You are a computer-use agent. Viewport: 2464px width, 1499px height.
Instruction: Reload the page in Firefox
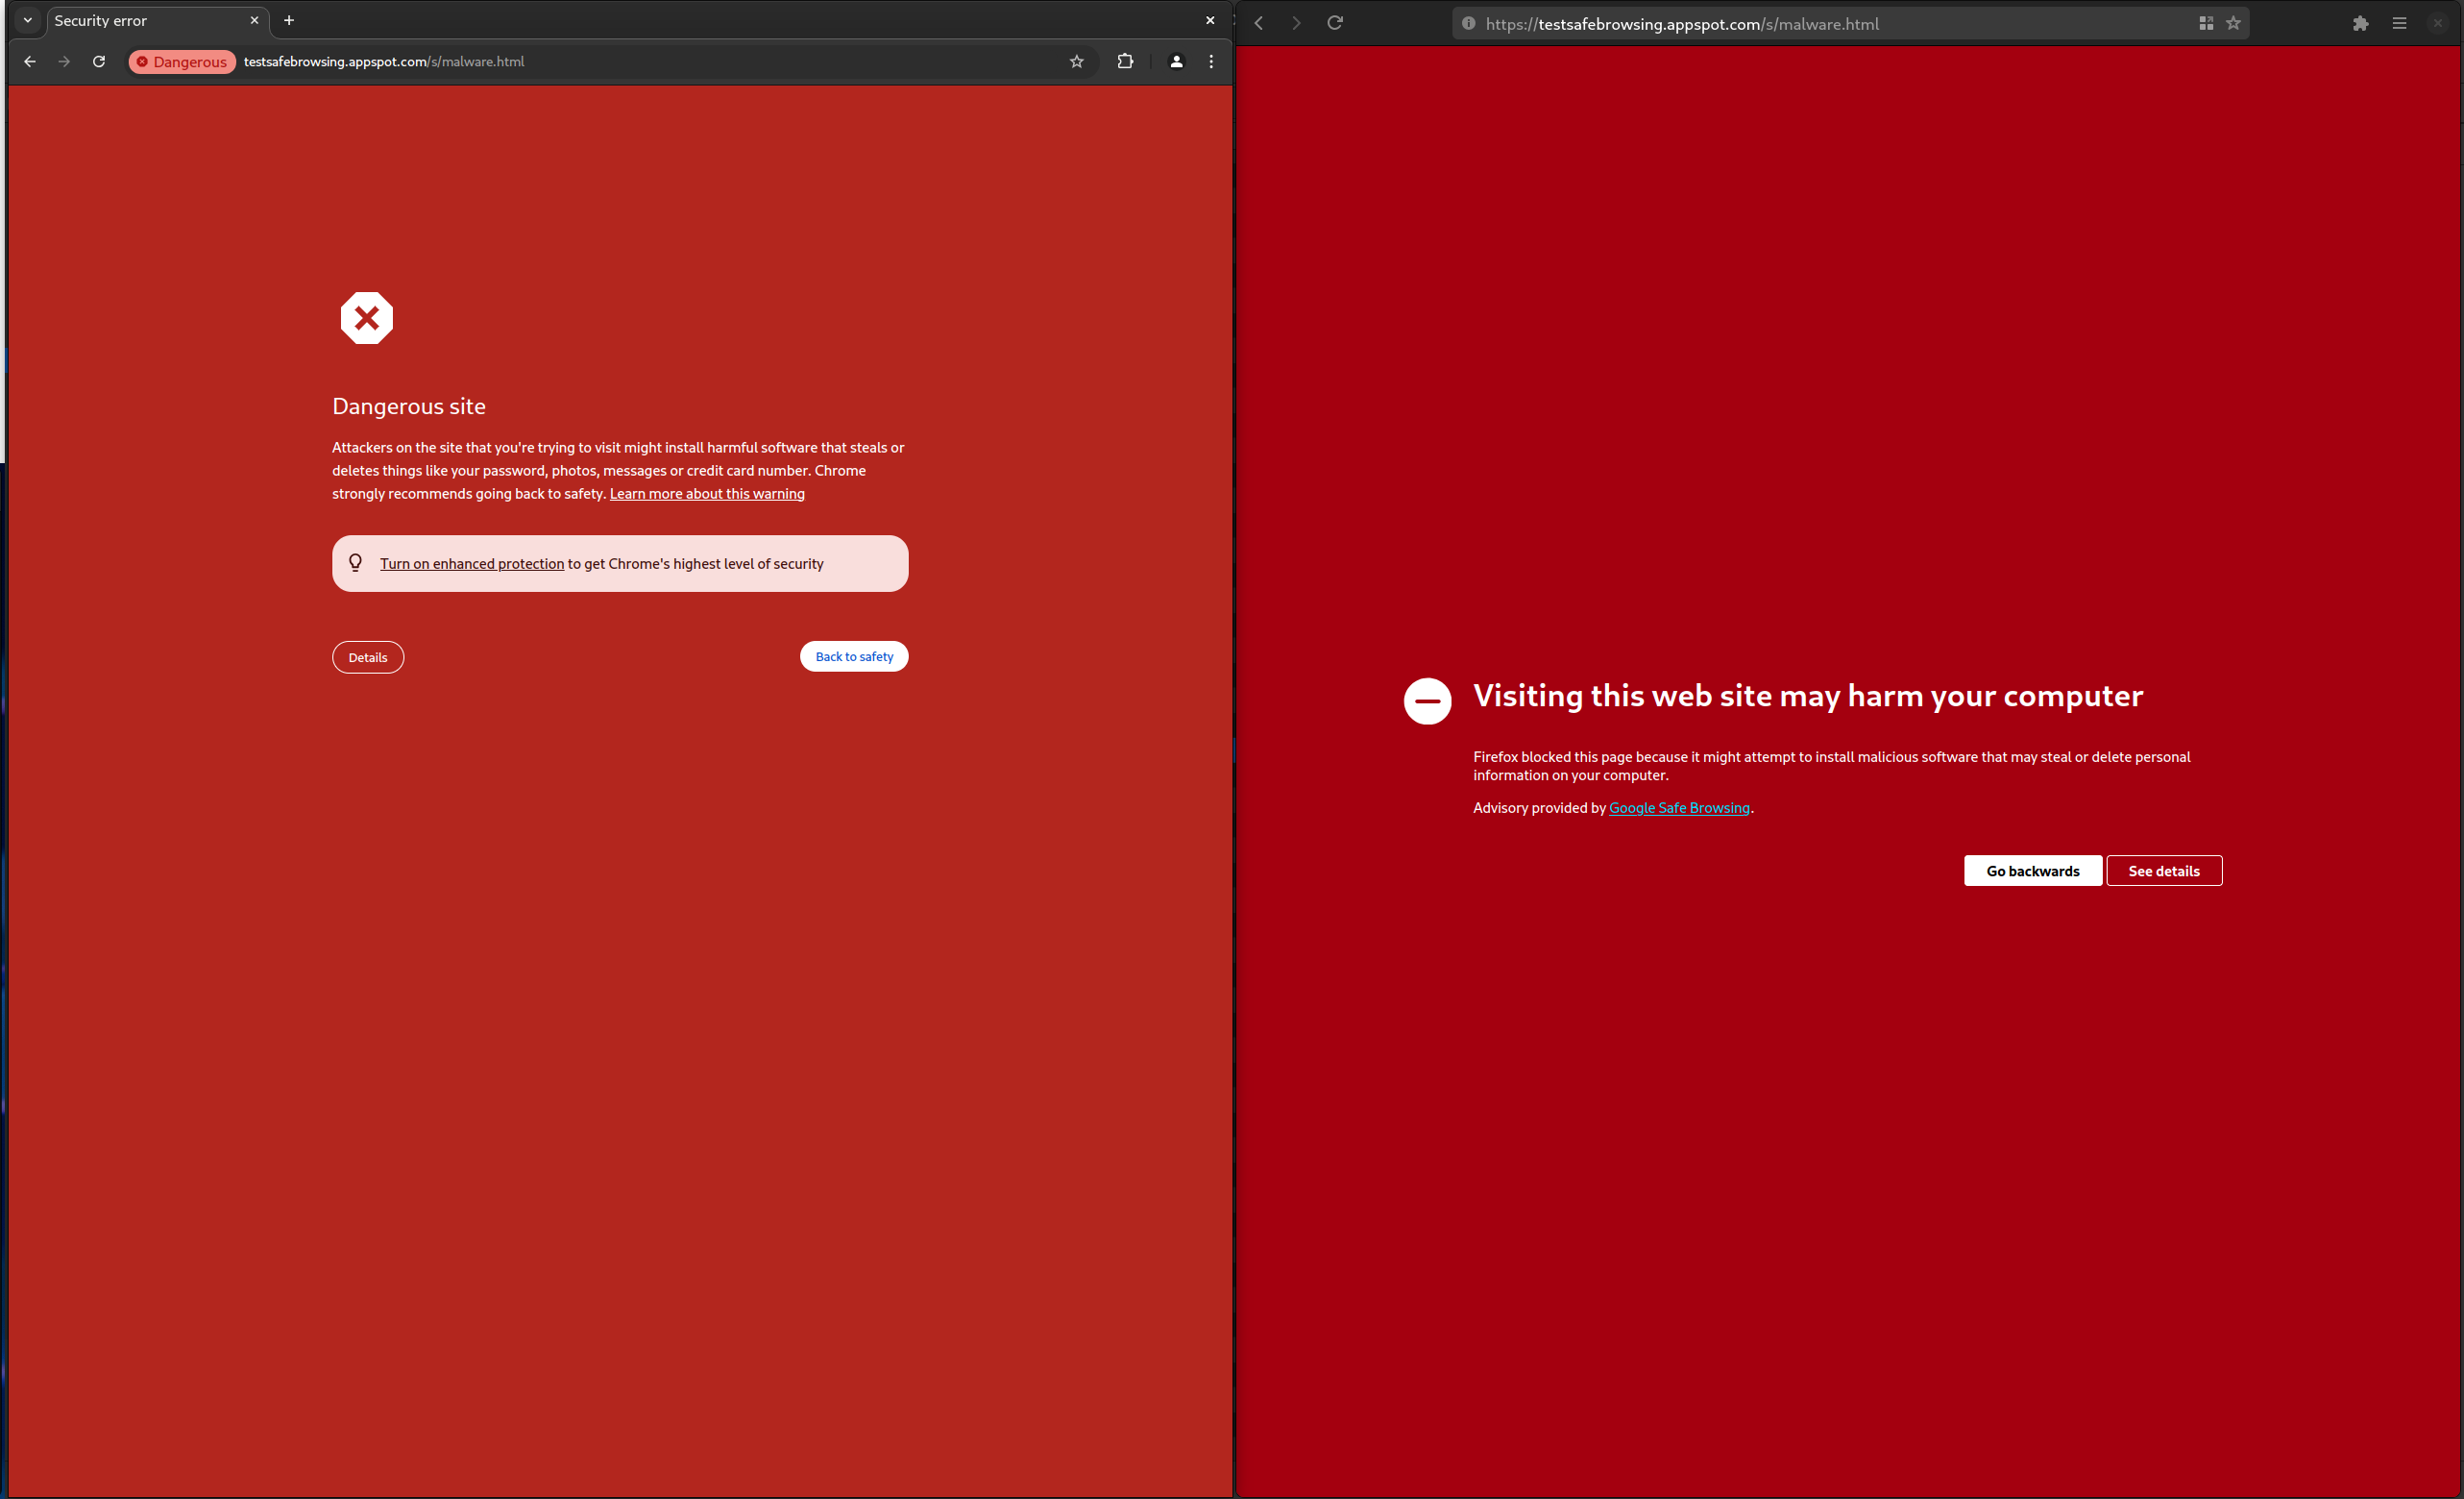pos(1335,23)
